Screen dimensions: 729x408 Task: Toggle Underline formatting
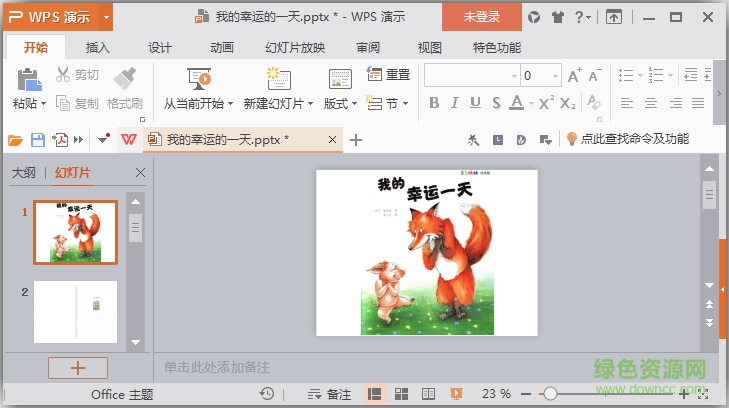[475, 103]
